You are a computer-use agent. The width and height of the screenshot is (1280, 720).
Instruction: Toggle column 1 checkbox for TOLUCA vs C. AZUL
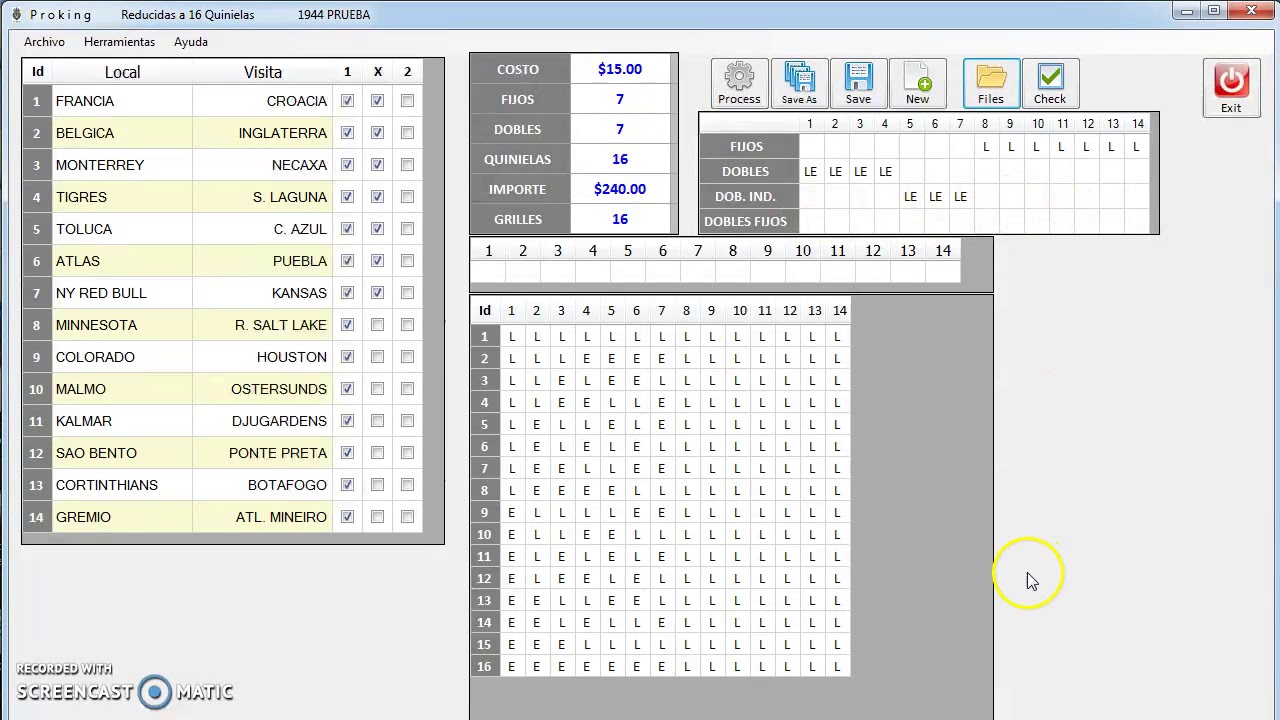[347, 229]
